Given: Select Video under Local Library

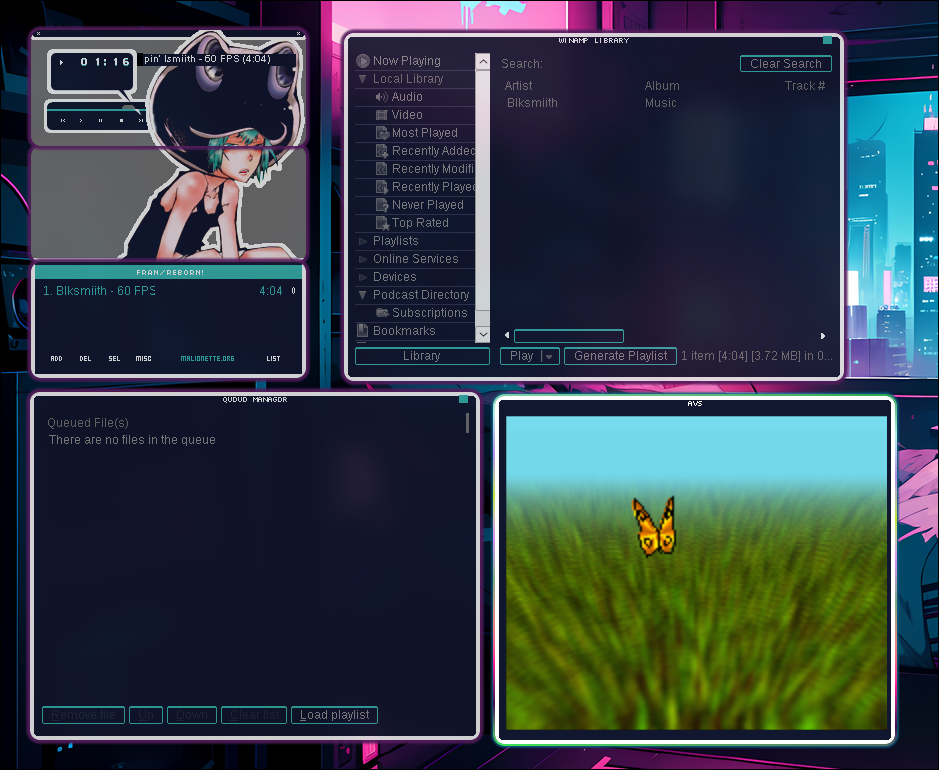Looking at the screenshot, I should (x=407, y=114).
